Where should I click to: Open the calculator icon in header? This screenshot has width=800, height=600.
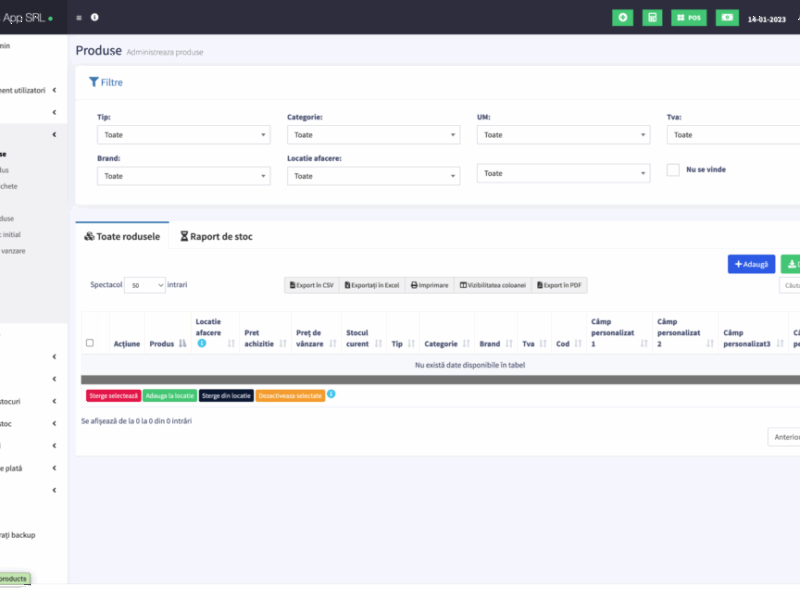(x=652, y=17)
